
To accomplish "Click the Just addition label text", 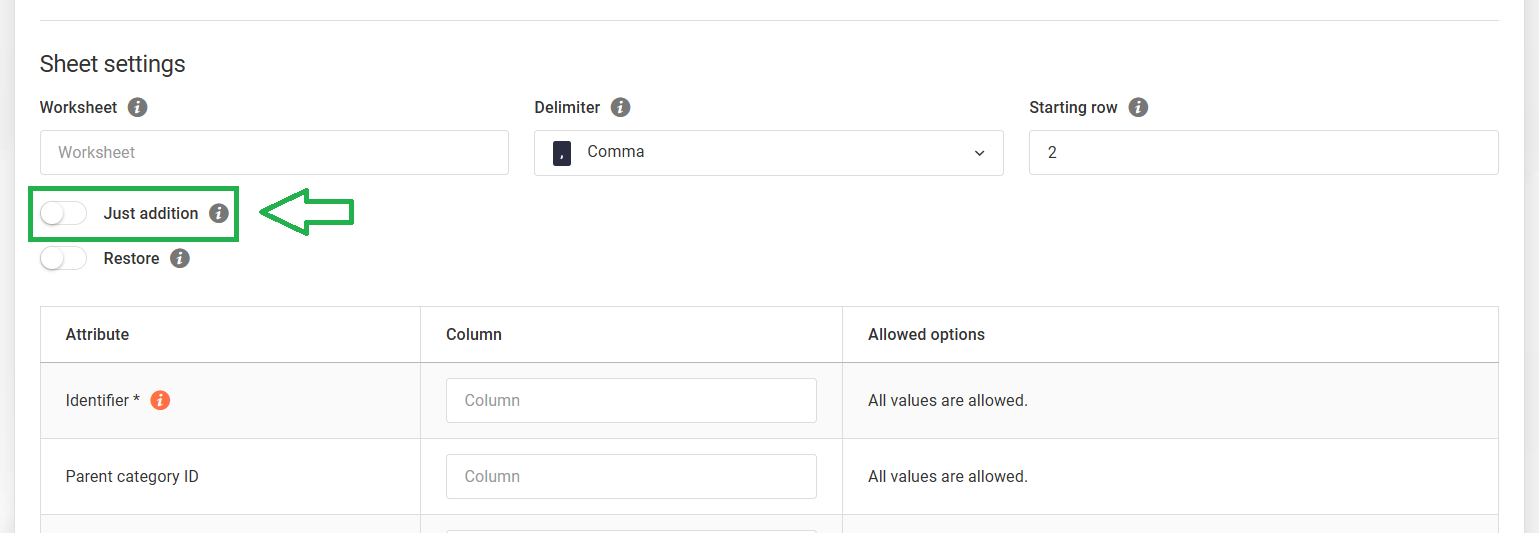I will pos(151,213).
